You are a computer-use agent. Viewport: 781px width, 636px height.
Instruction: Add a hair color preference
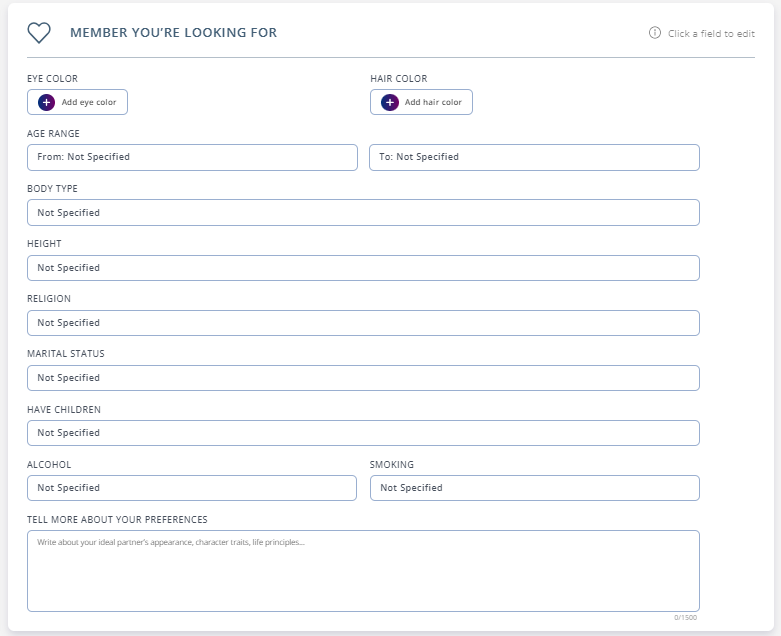pos(421,102)
